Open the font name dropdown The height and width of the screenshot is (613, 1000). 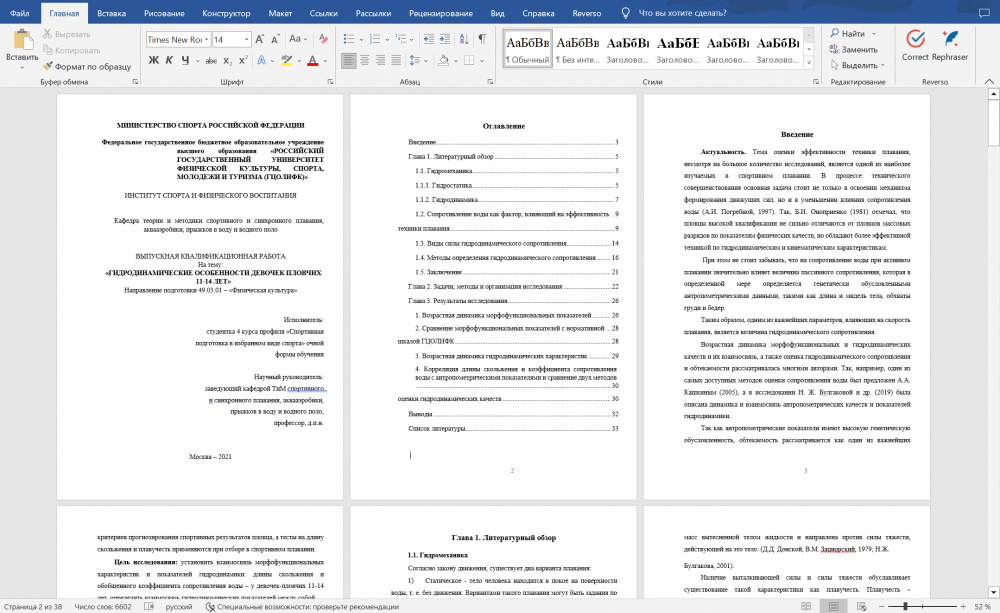tap(207, 40)
